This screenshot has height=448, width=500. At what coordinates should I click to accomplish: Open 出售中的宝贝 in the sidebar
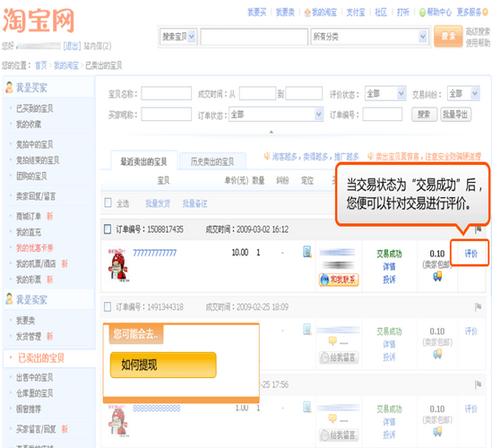pyautogui.click(x=35, y=377)
